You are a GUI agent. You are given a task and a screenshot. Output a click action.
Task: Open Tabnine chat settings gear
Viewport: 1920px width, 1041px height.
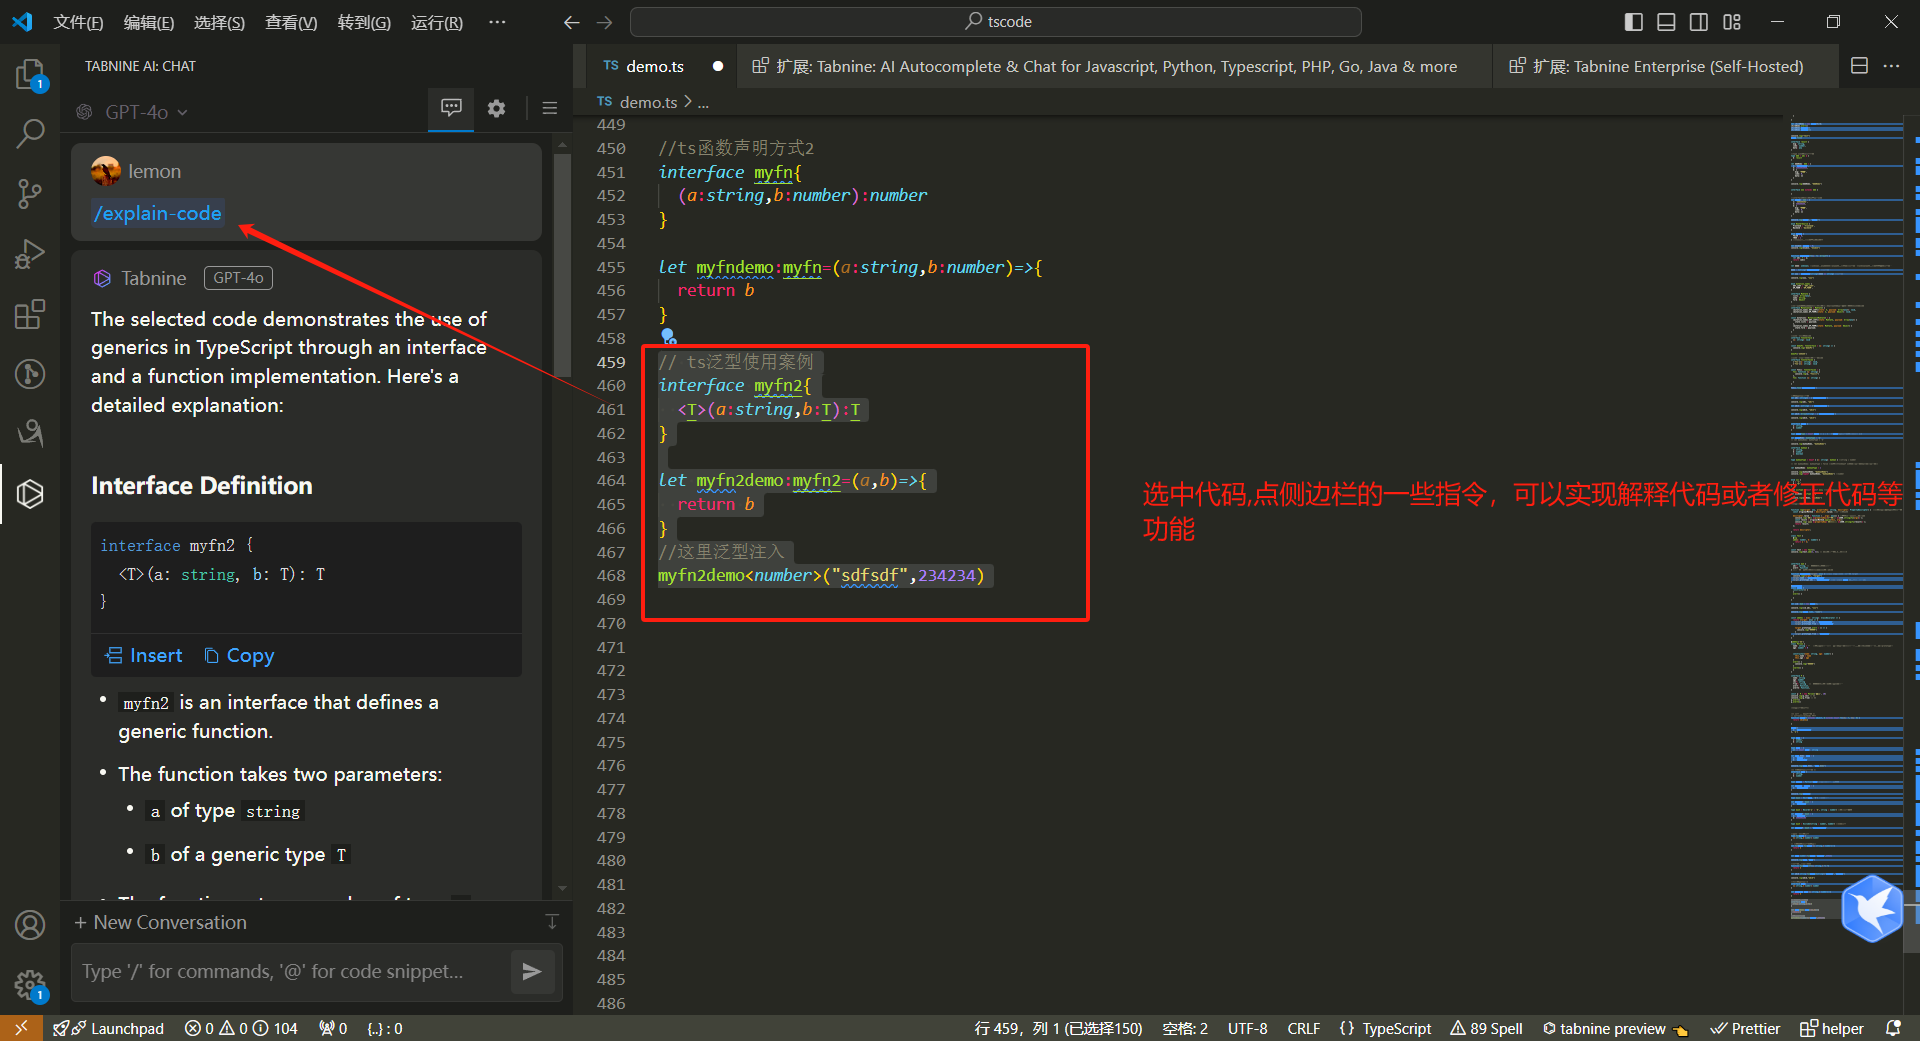(496, 108)
